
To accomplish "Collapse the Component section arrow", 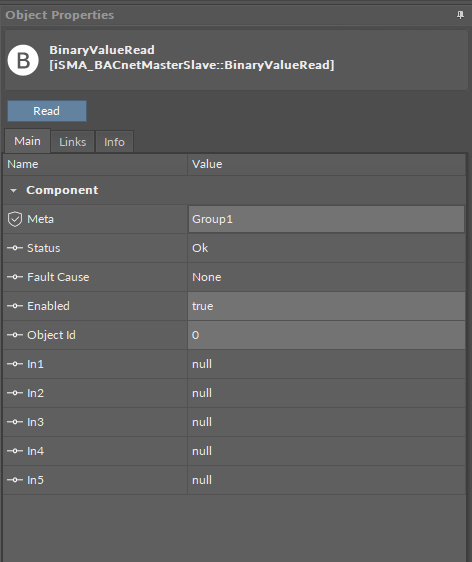I will pos(14,190).
